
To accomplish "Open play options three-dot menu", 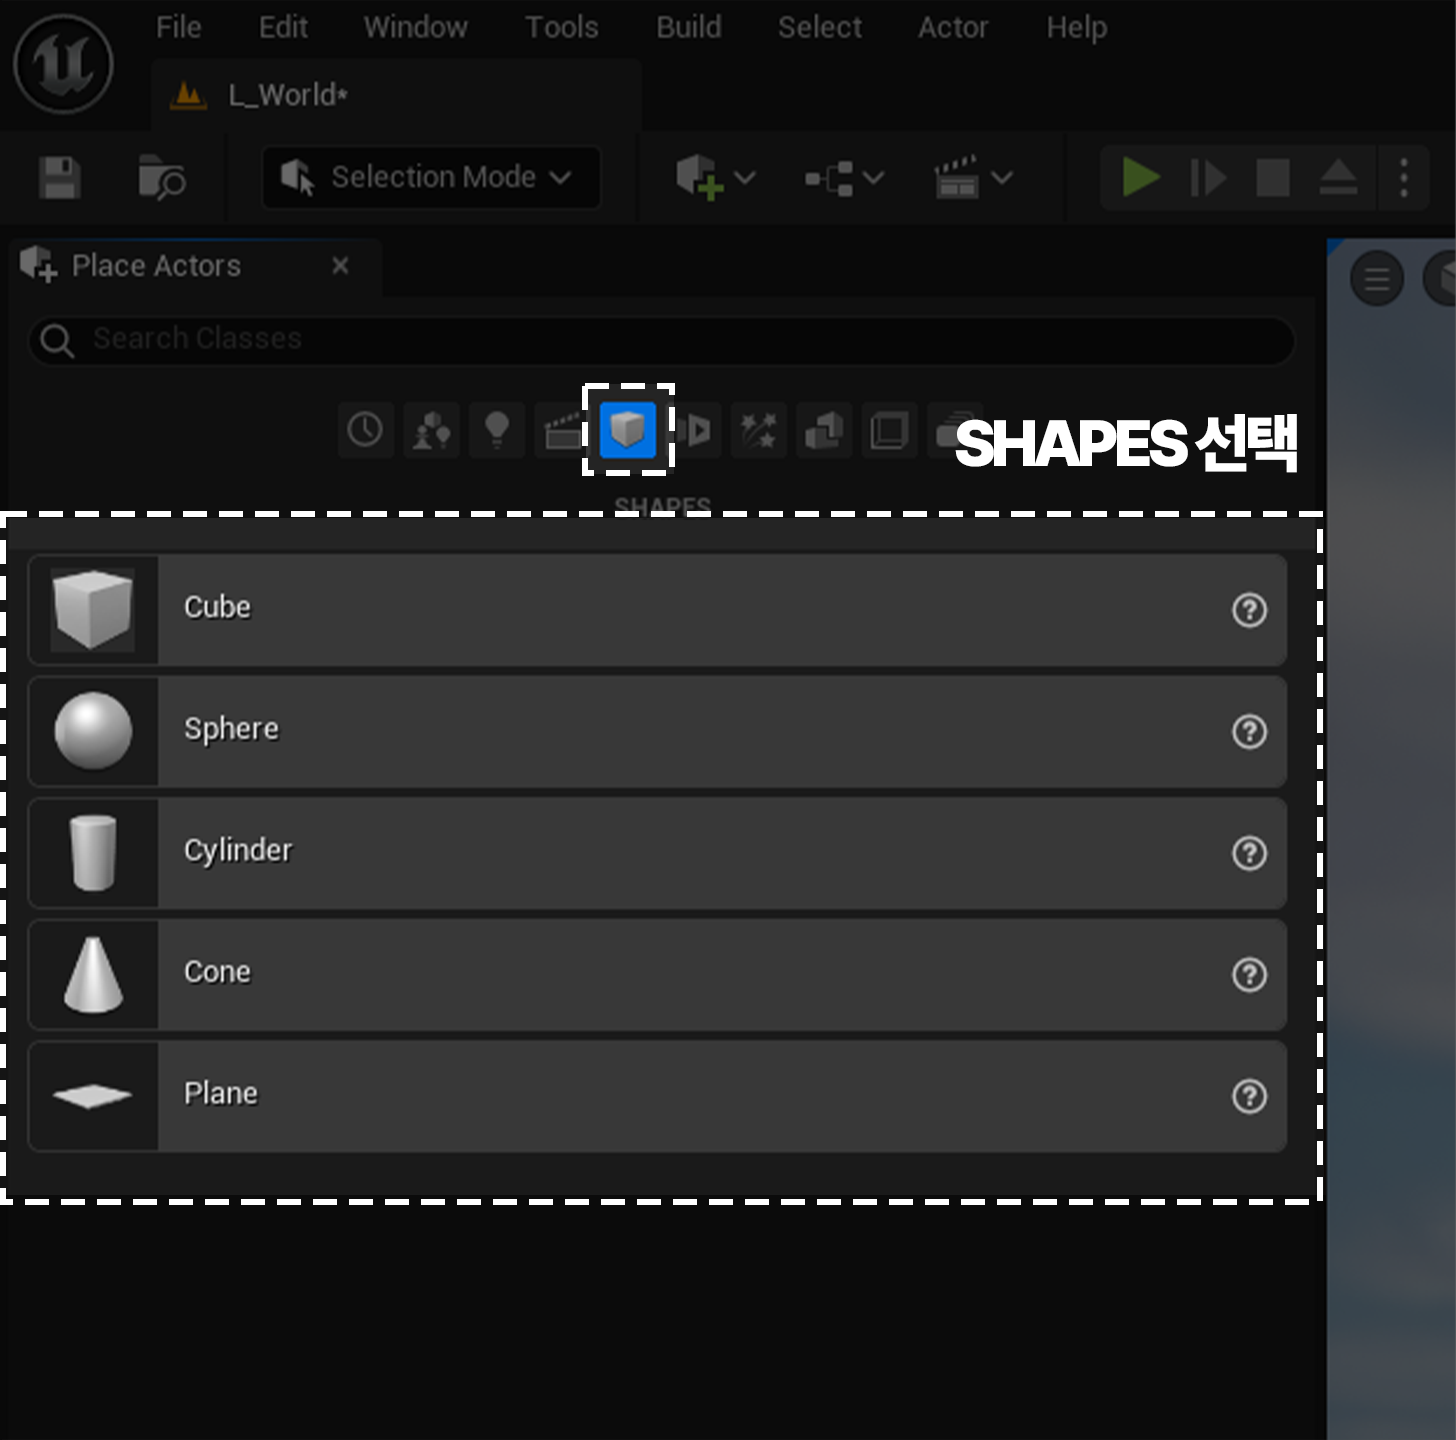I will click(1404, 178).
